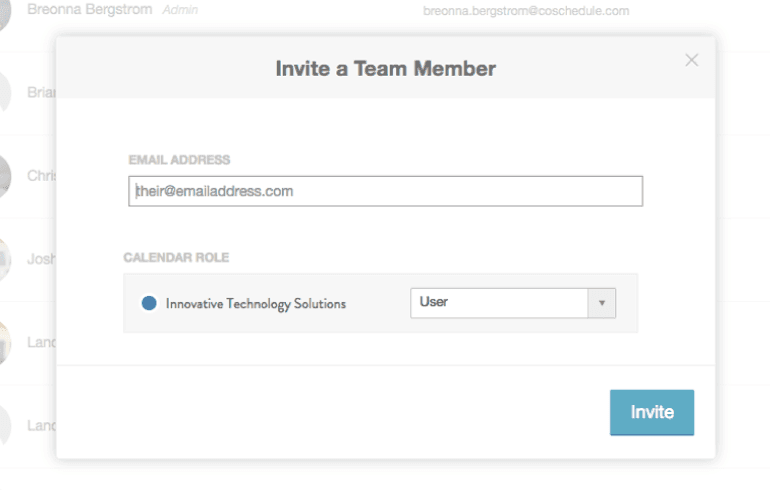The width and height of the screenshot is (770, 490).
Task: Click the Invite a Team Member heading
Action: [x=385, y=69]
